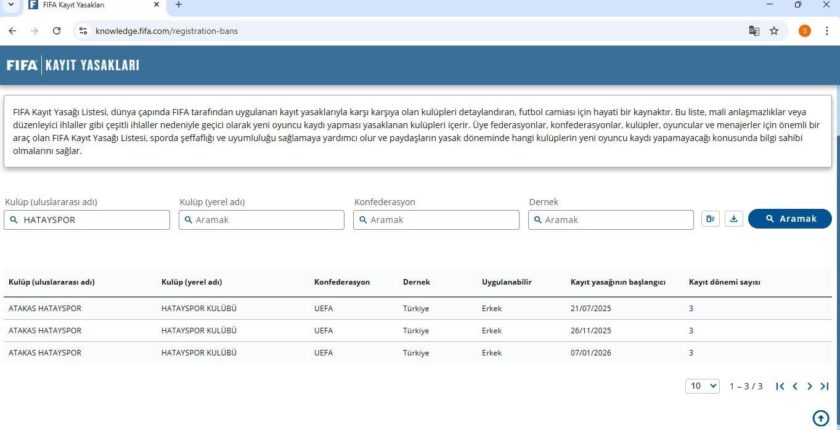The height and width of the screenshot is (430, 840).
Task: Close the FIFA Kayıt Yasakları tab
Action: pyautogui.click(x=156, y=5)
